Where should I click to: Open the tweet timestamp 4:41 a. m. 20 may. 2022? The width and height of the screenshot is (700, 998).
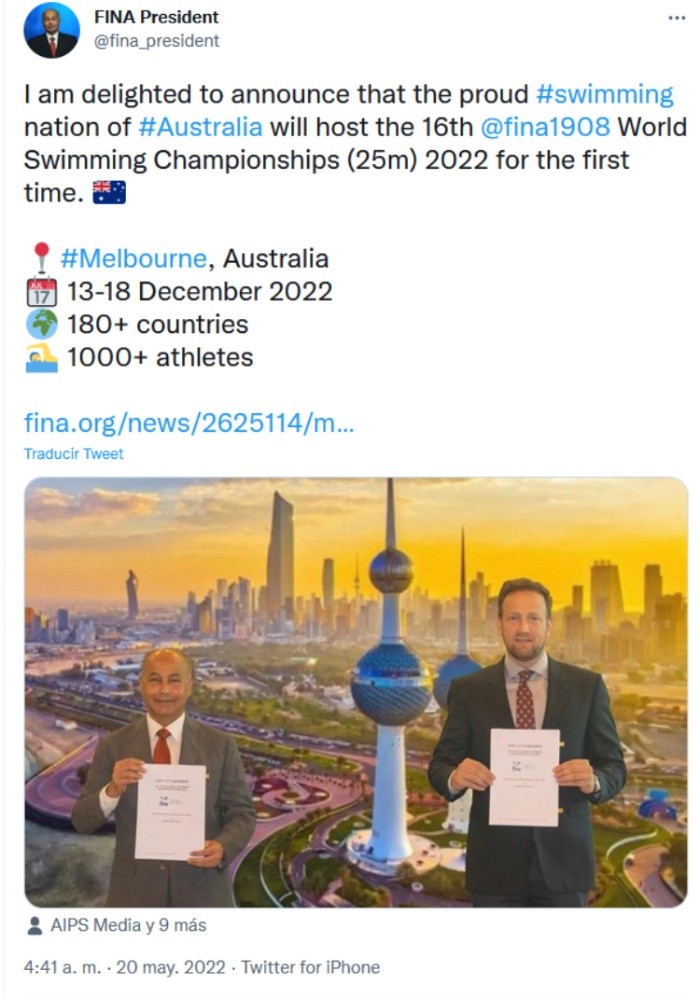click(x=125, y=967)
